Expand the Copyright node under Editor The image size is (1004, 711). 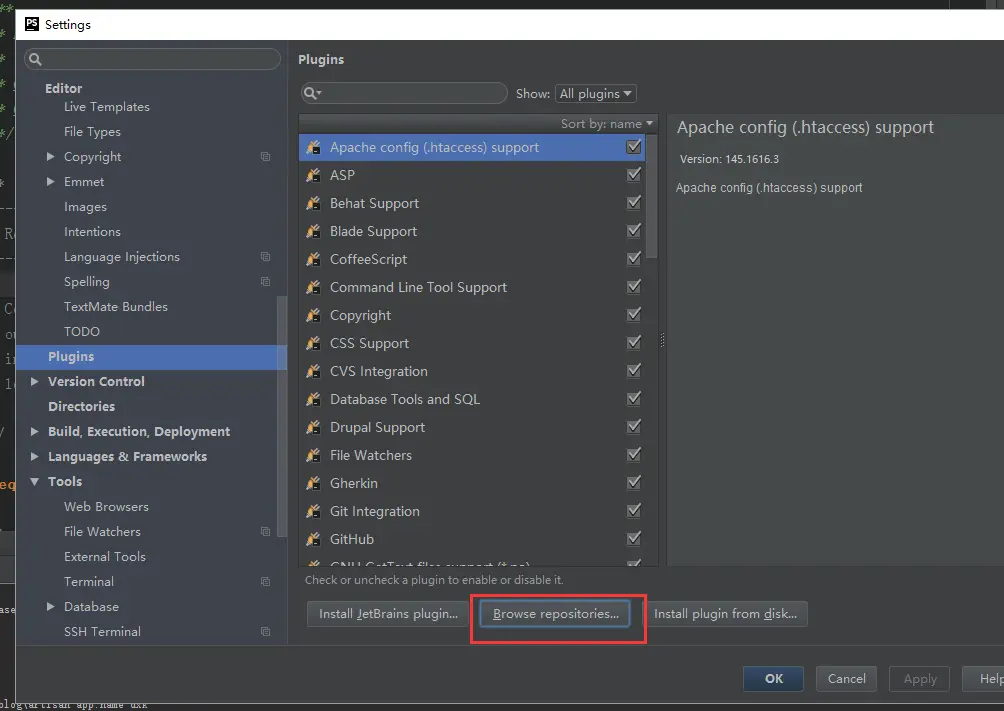click(x=51, y=156)
